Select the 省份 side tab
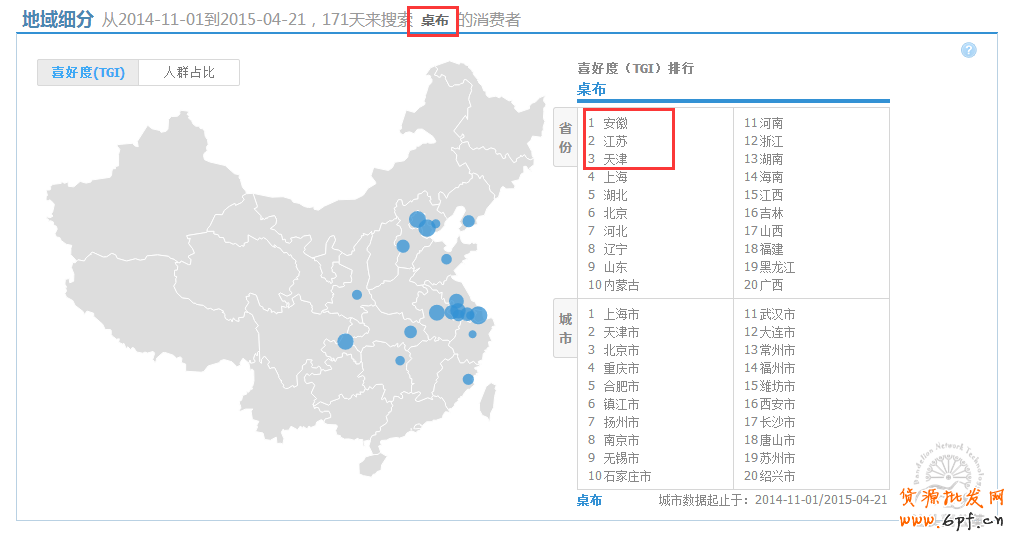Viewport: 1014px width, 542px height. 565,137
